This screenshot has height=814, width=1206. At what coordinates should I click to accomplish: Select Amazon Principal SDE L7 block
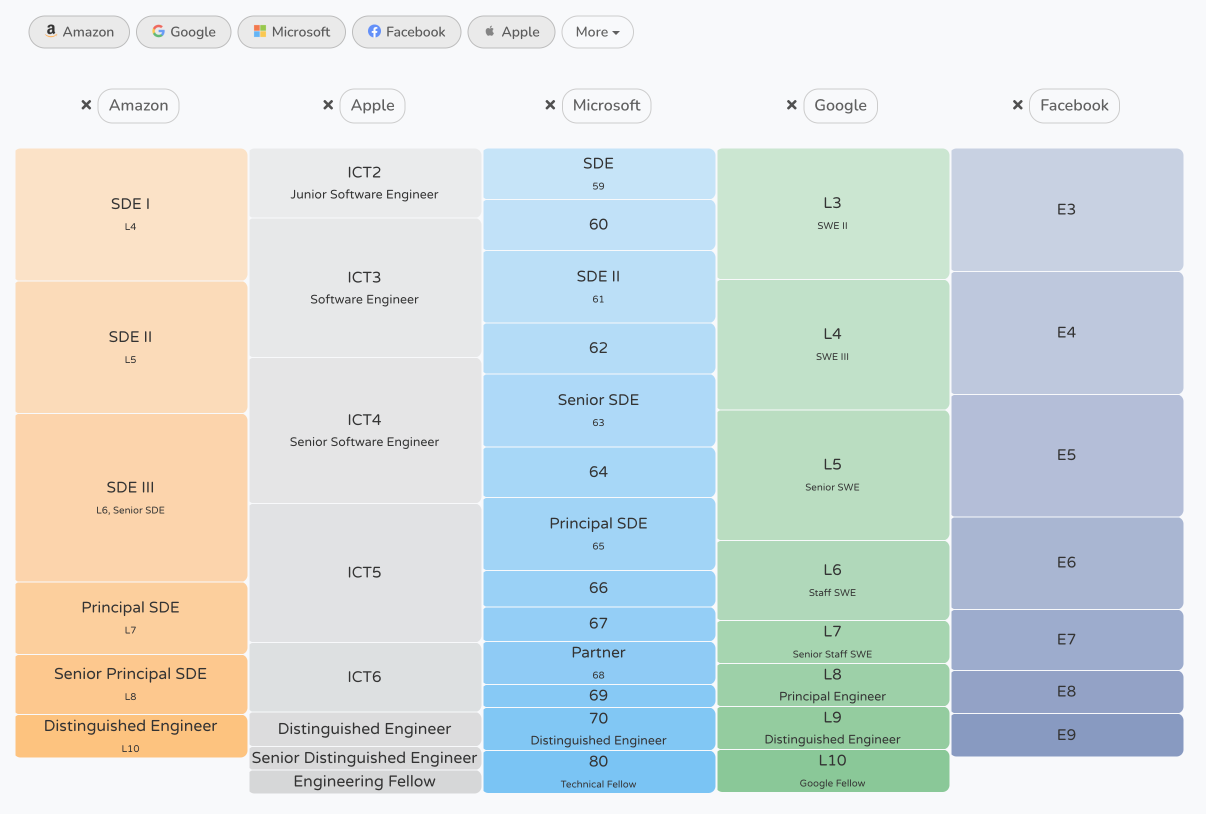coord(131,618)
